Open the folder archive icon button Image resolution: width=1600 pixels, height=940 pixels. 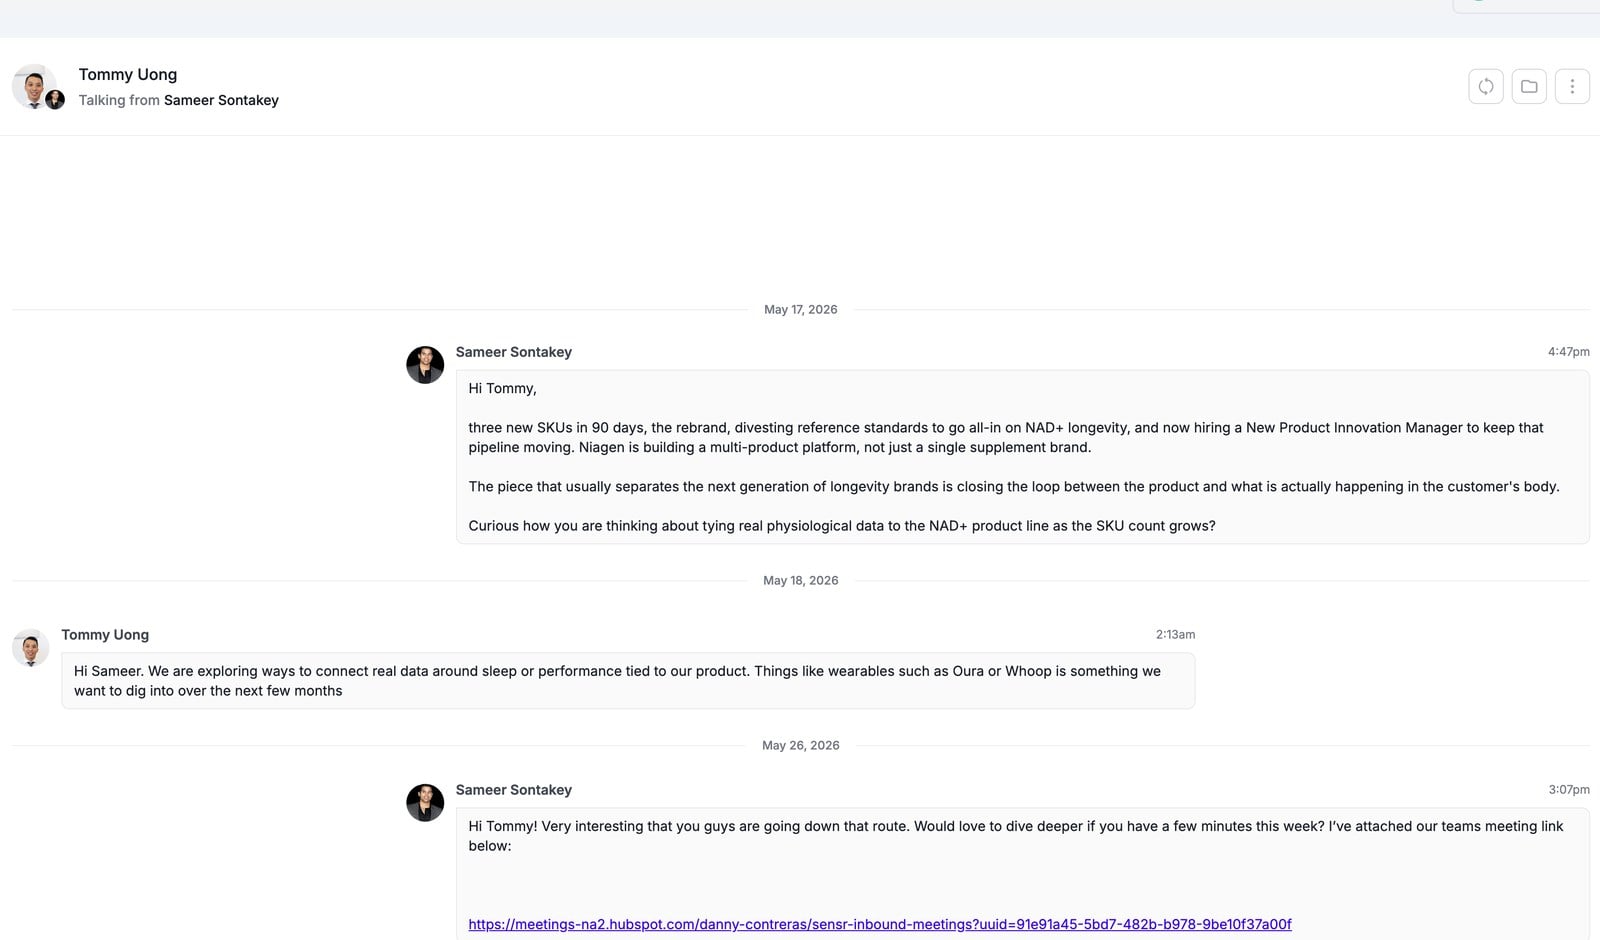pos(1529,86)
